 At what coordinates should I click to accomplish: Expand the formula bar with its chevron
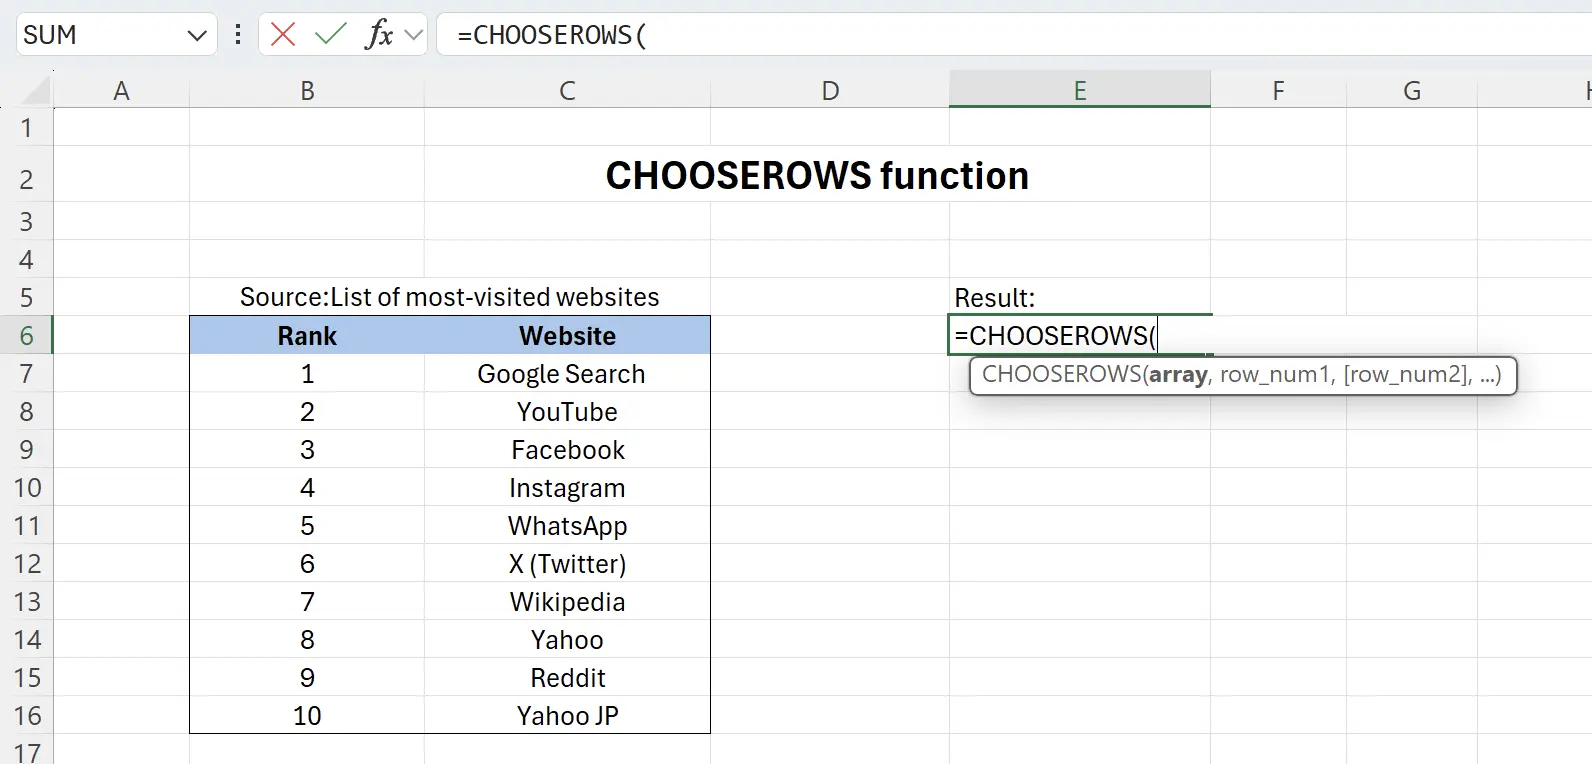(412, 34)
